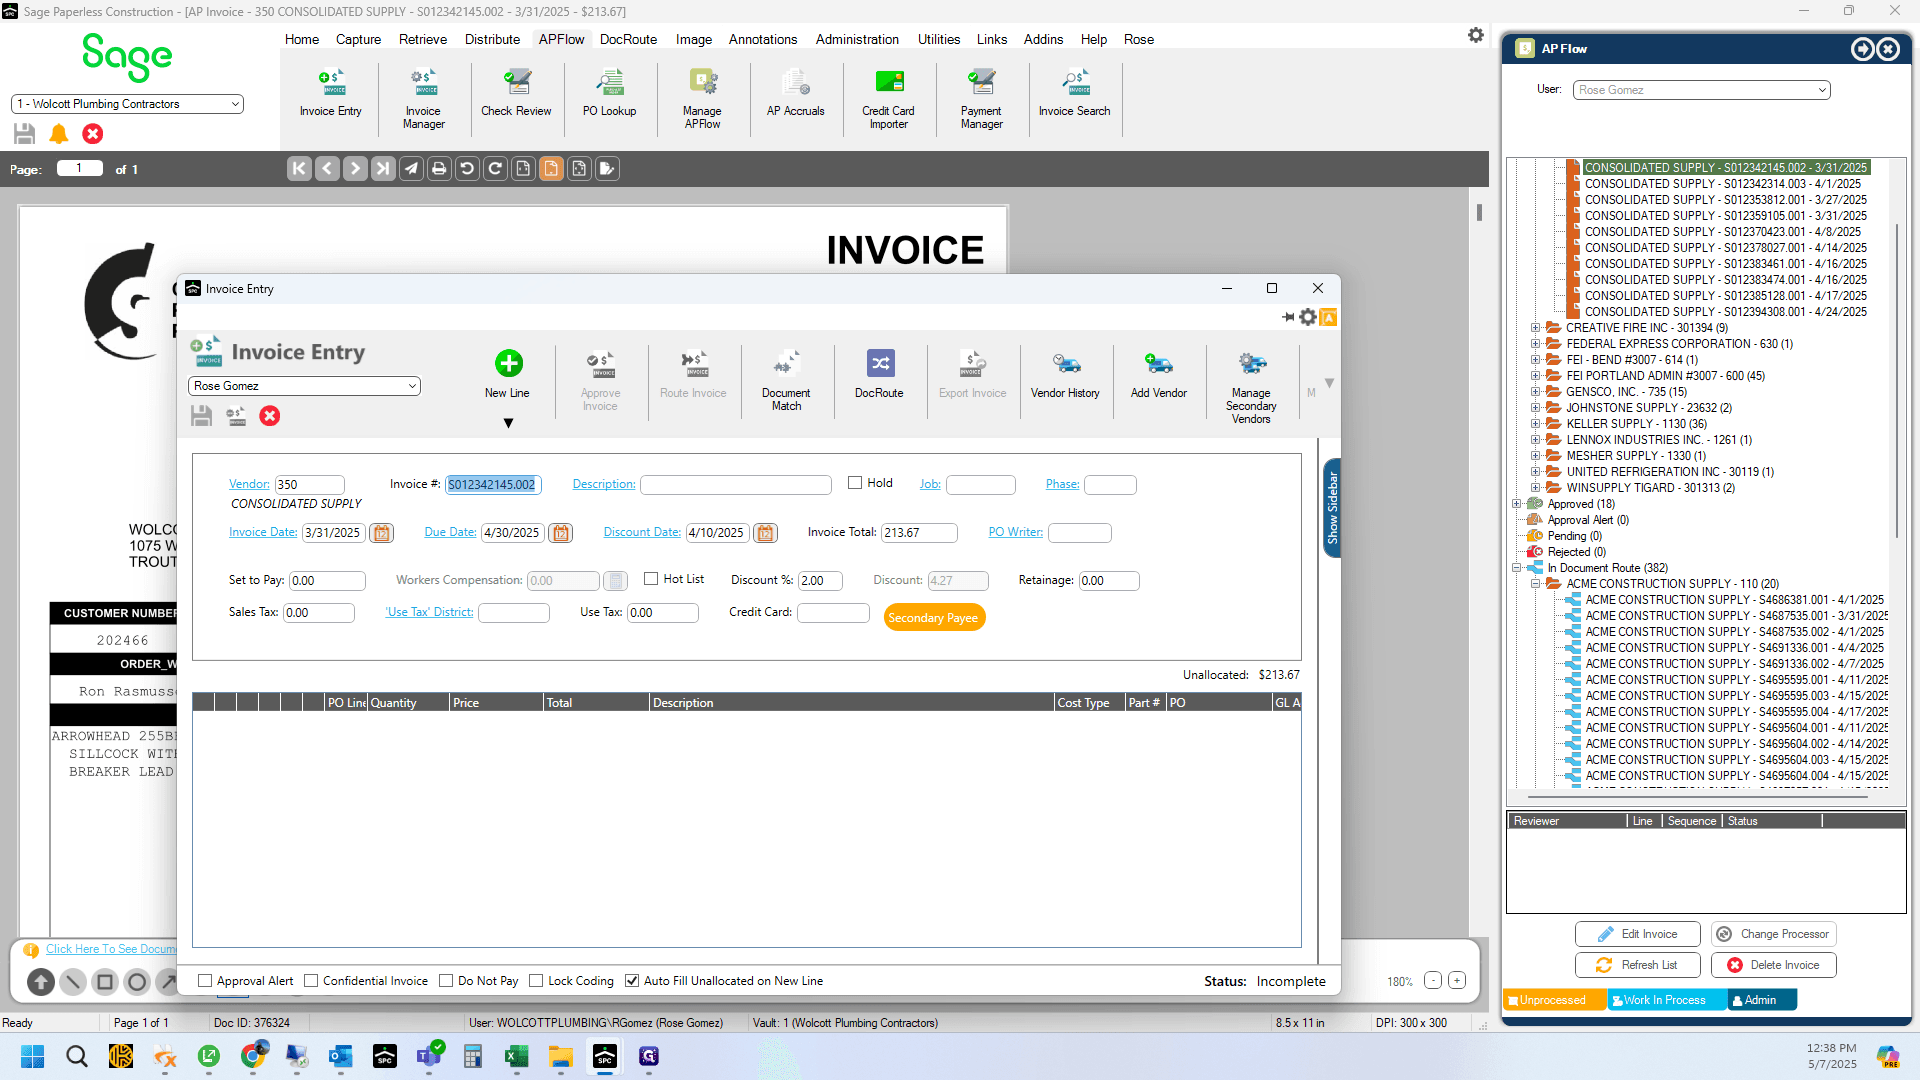Expand the CREATIVE FIRE INC folder
Image resolution: width=1920 pixels, height=1080 pixels.
pyautogui.click(x=1536, y=328)
